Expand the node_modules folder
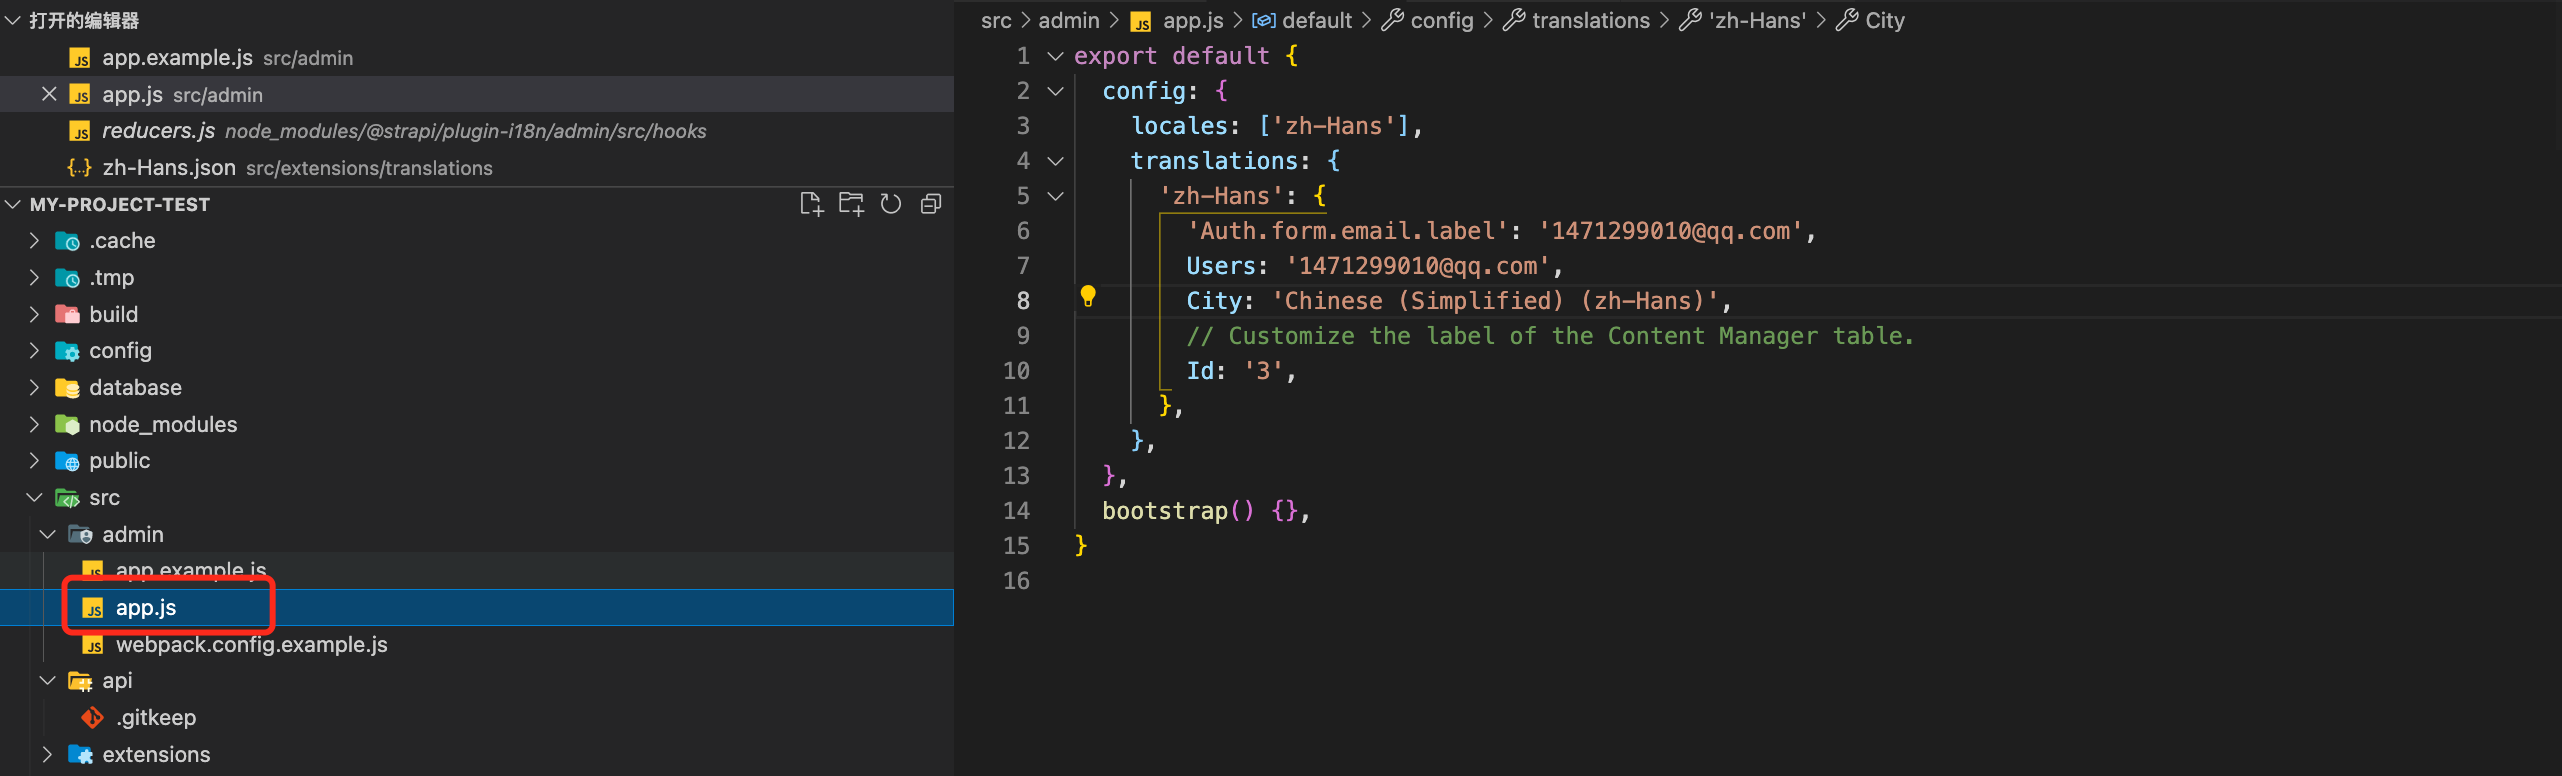This screenshot has height=776, width=2562. click(x=35, y=424)
